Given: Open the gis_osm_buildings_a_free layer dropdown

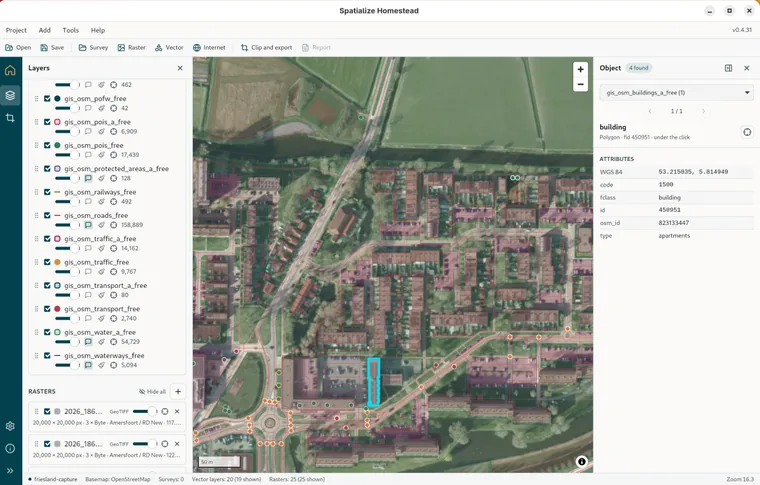Looking at the screenshot, I should tap(676, 93).
